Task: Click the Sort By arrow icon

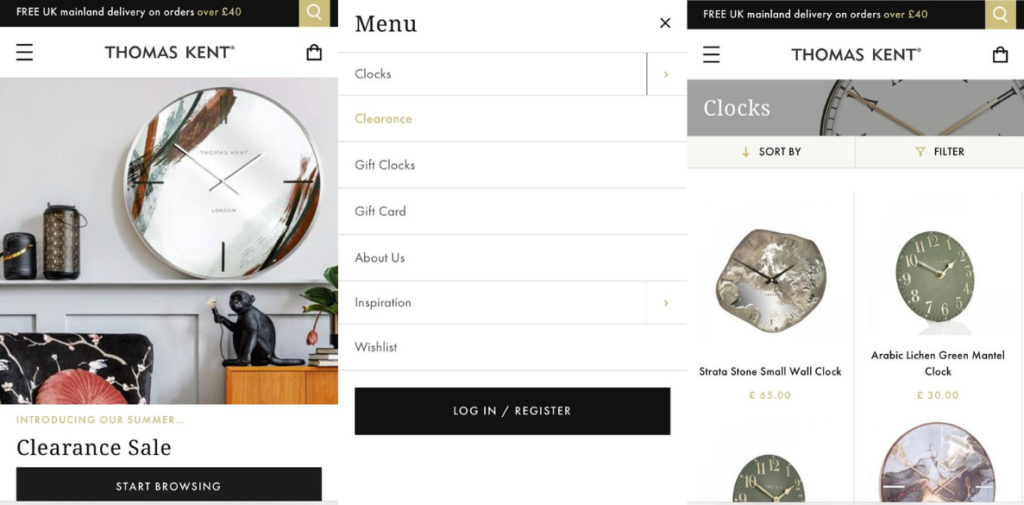Action: coord(746,152)
